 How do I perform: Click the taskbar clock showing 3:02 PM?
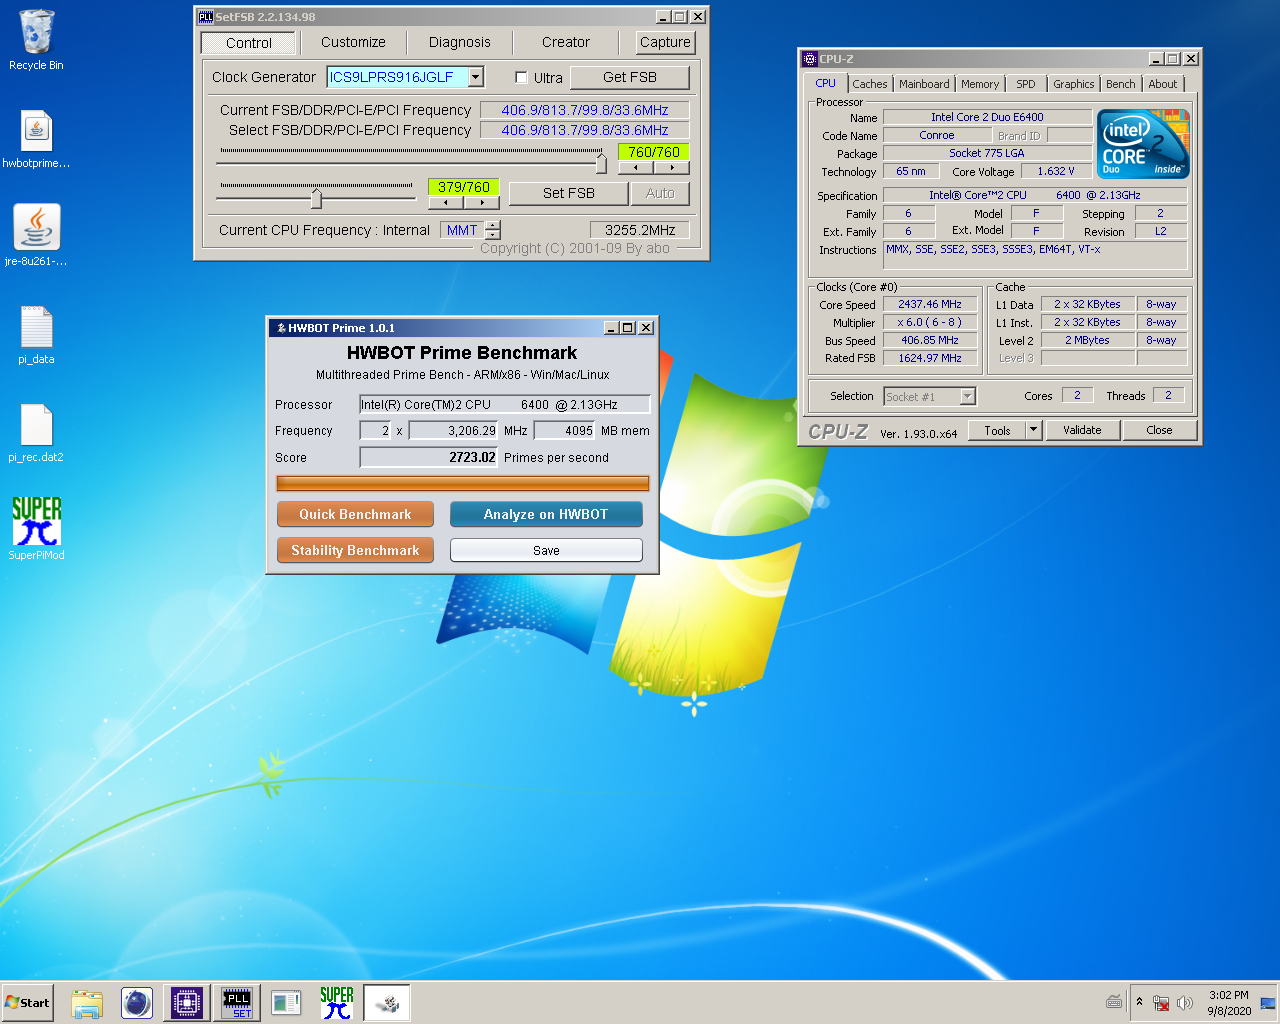[x=1229, y=1002]
